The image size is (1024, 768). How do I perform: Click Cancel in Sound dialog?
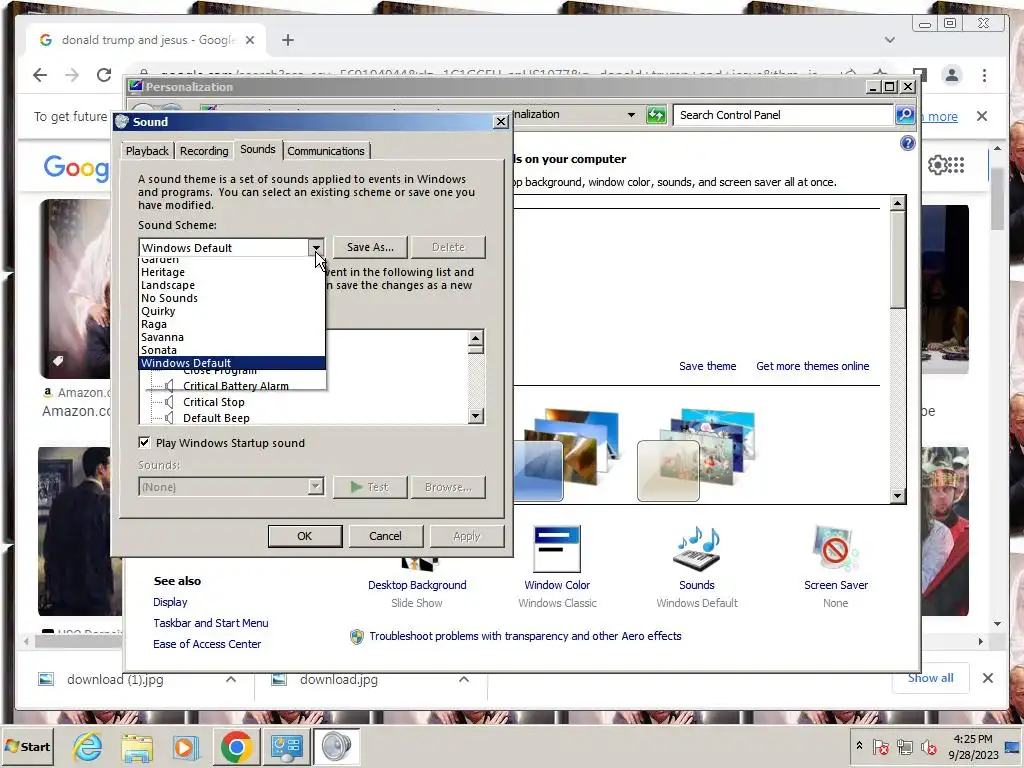click(x=385, y=536)
